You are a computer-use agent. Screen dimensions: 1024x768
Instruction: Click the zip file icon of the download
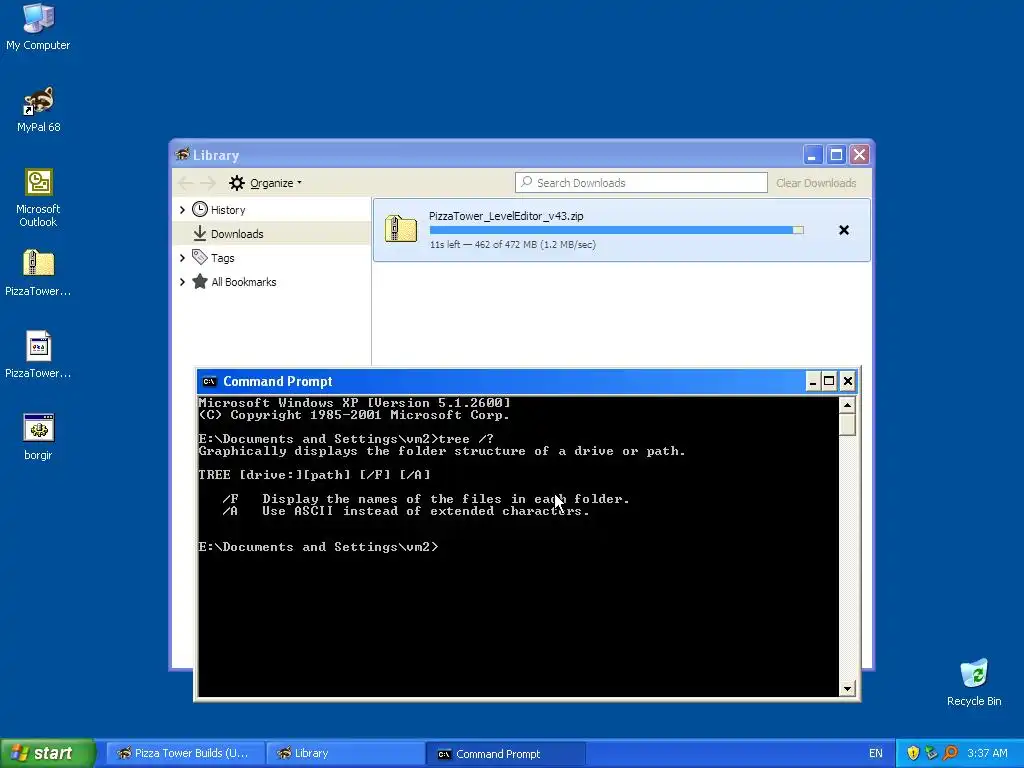coord(401,229)
